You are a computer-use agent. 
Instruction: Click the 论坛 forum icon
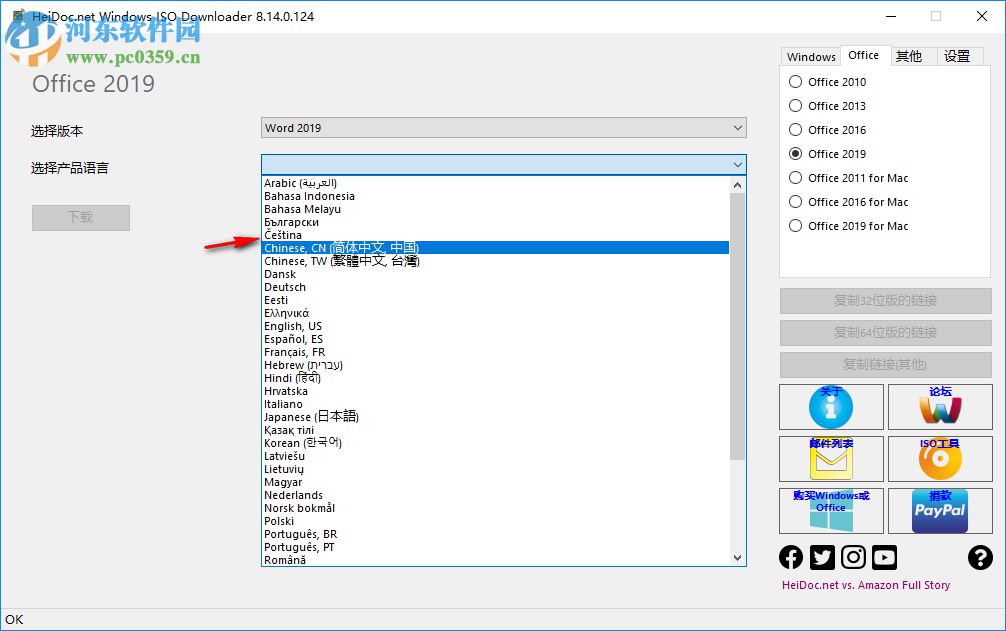tap(940, 407)
